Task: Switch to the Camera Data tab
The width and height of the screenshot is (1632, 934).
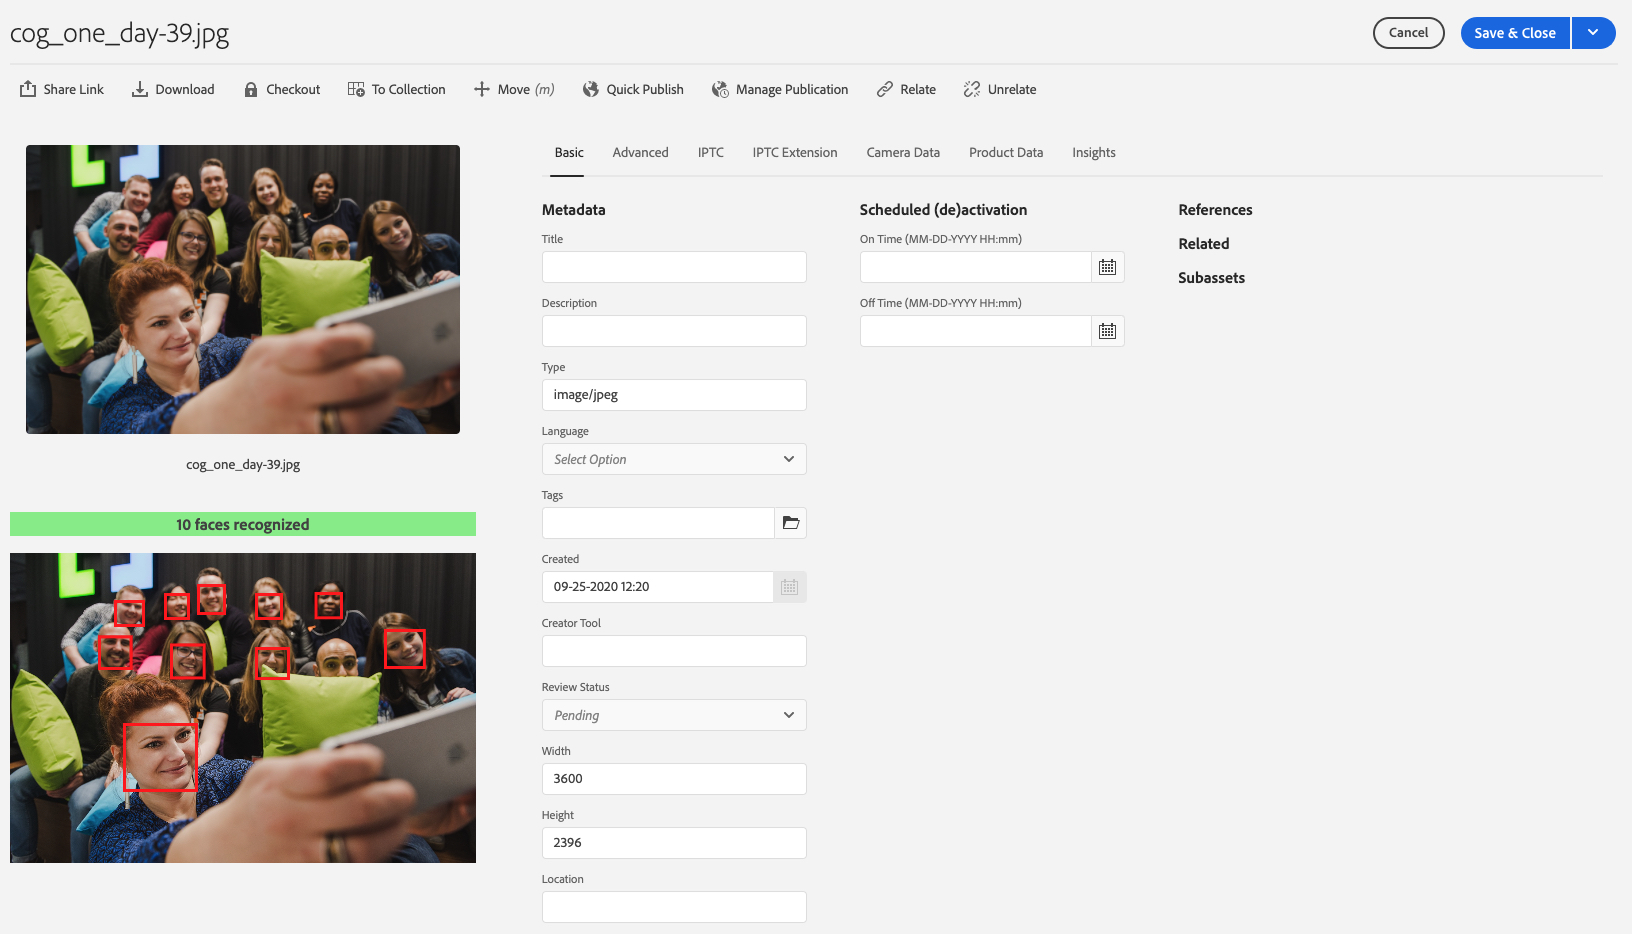Action: [x=903, y=153]
